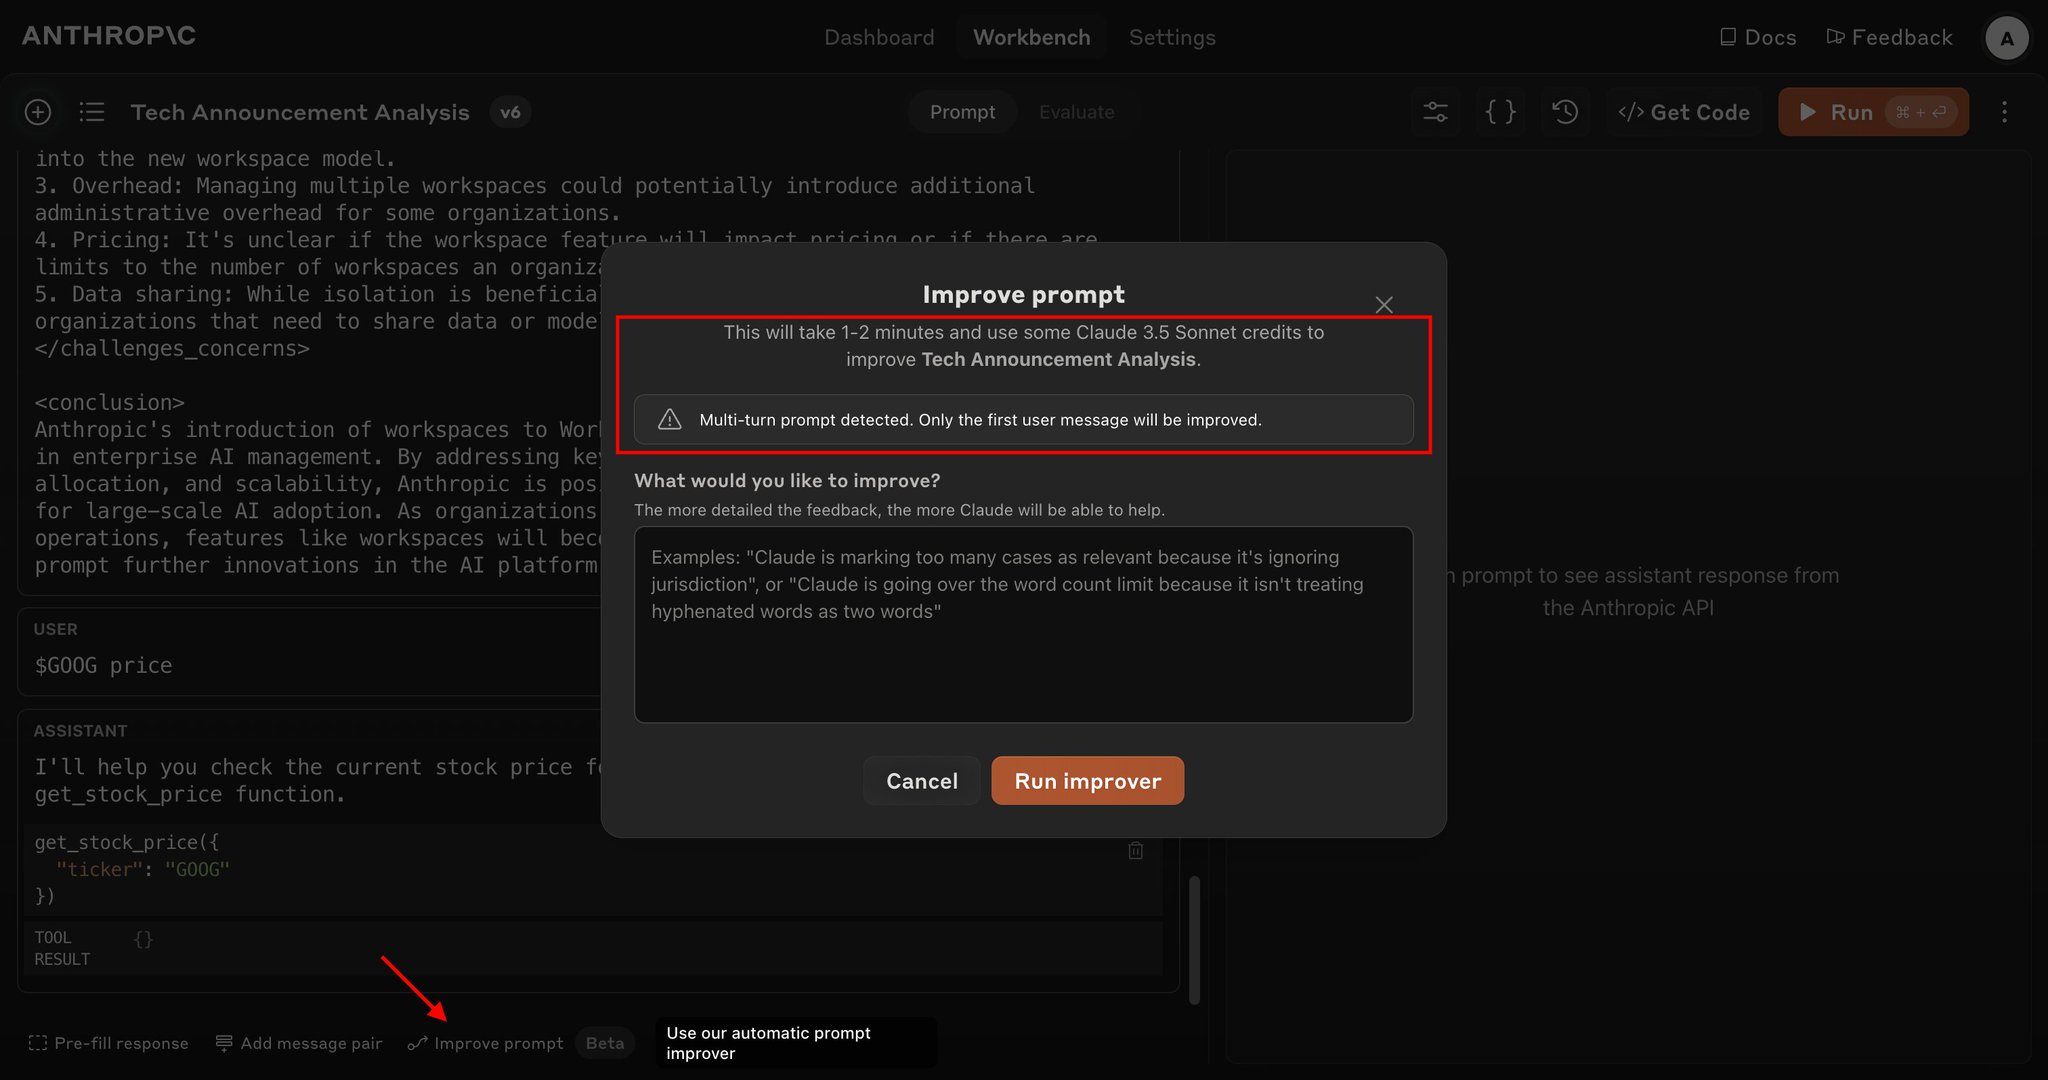This screenshot has width=2048, height=1080.
Task: Open the version history icon
Action: pos(1565,112)
